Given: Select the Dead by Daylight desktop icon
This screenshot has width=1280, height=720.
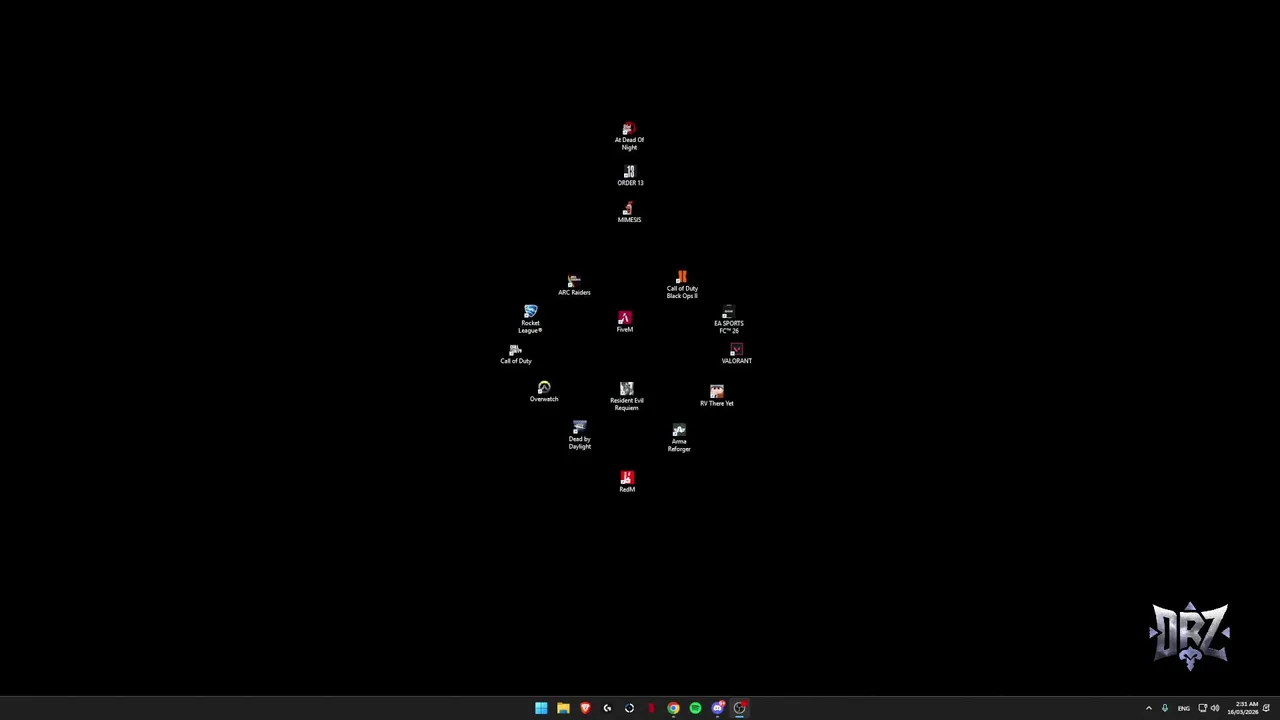Looking at the screenshot, I should [x=580, y=435].
